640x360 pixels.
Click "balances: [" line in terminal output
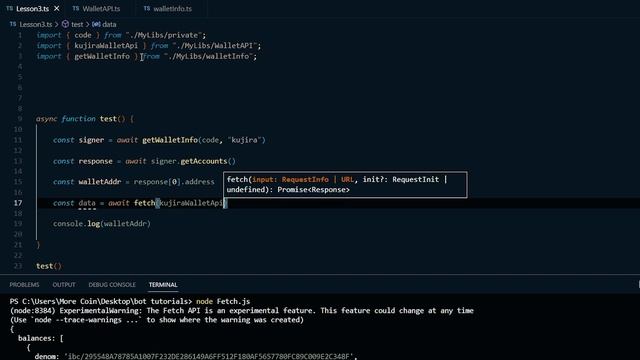click(40, 338)
